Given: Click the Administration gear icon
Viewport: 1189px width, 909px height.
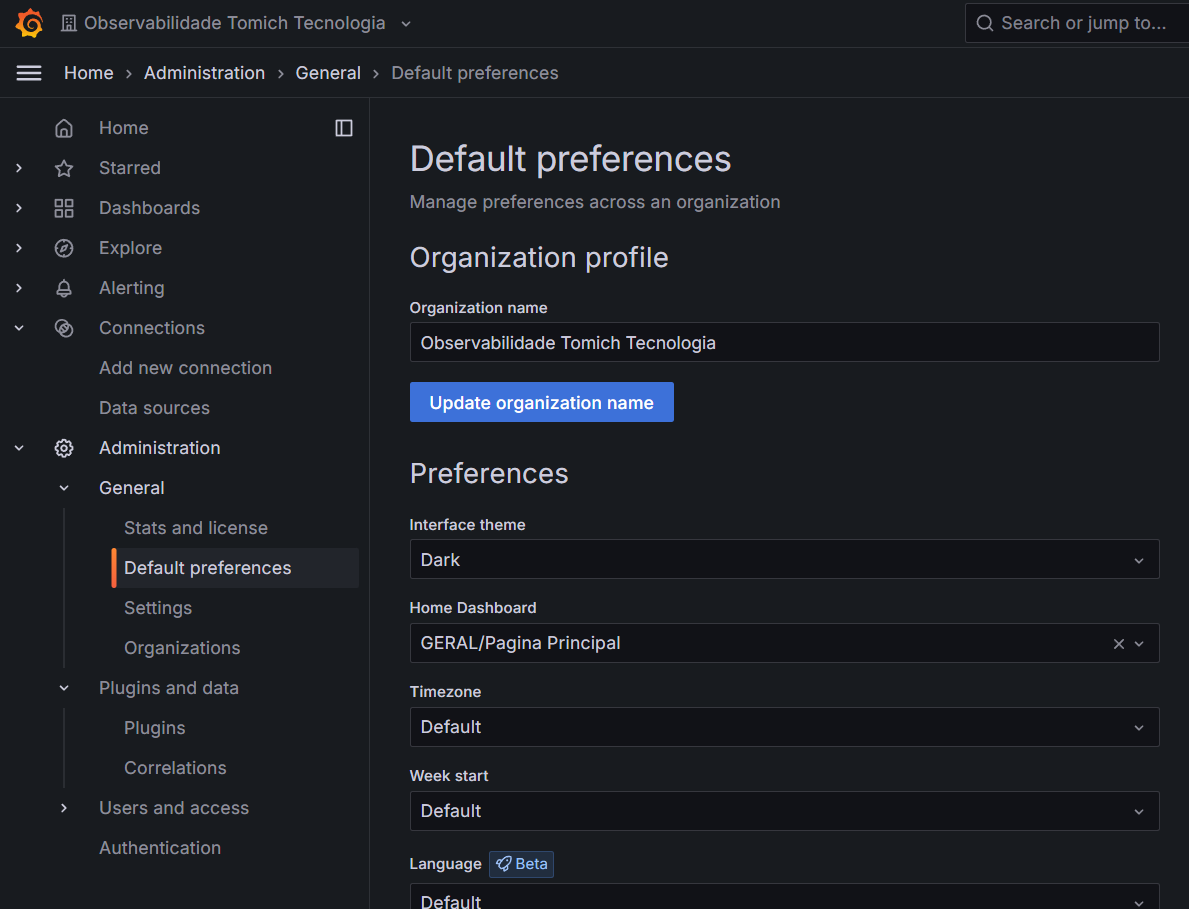Looking at the screenshot, I should tap(64, 448).
